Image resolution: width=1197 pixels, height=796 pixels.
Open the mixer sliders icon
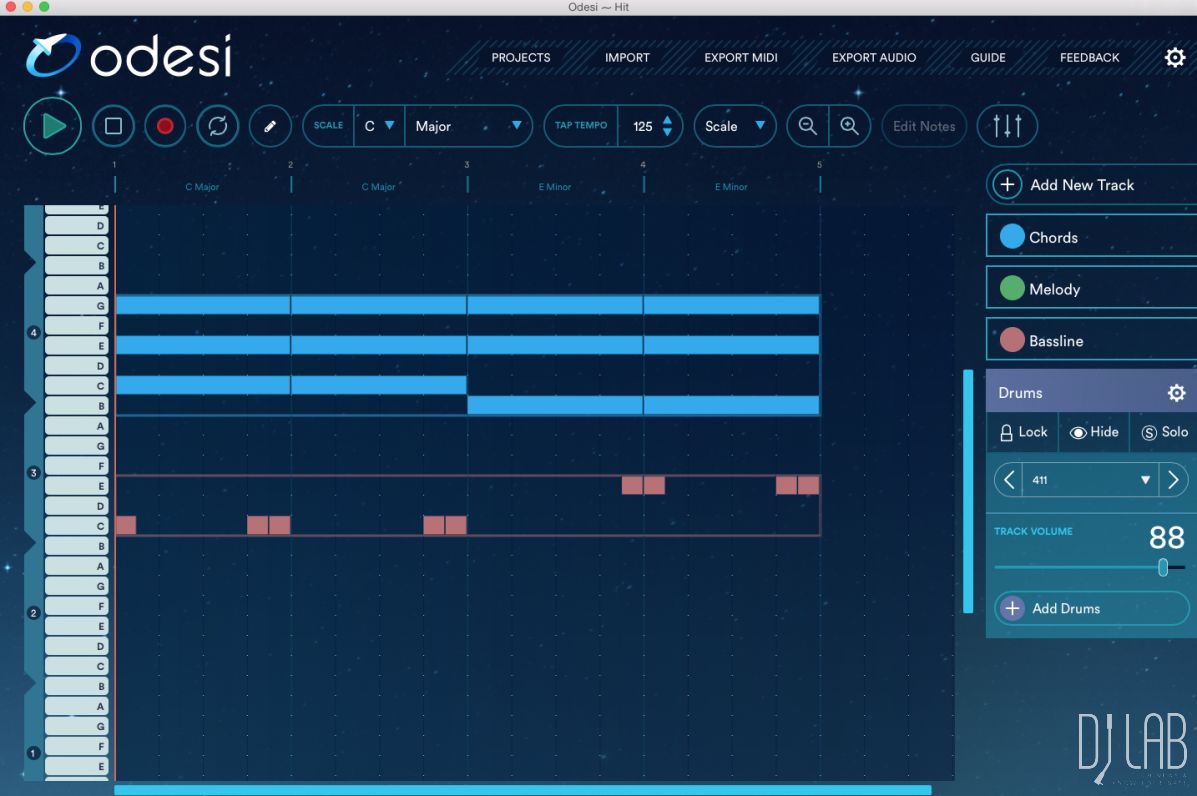point(1007,126)
